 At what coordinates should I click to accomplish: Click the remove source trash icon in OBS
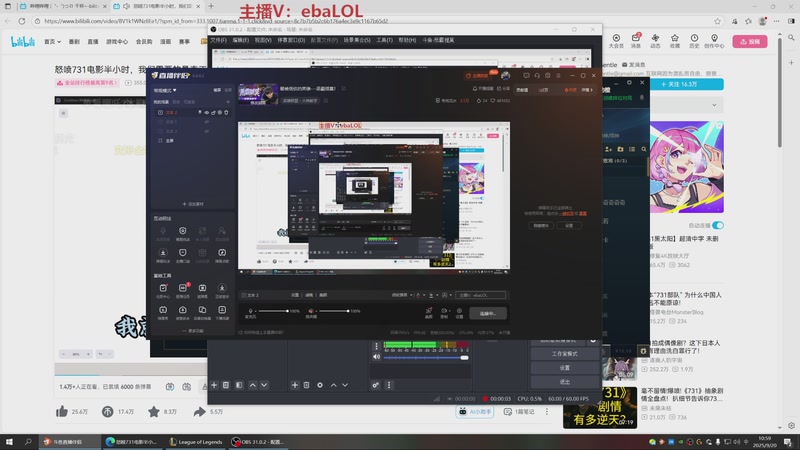307,385
